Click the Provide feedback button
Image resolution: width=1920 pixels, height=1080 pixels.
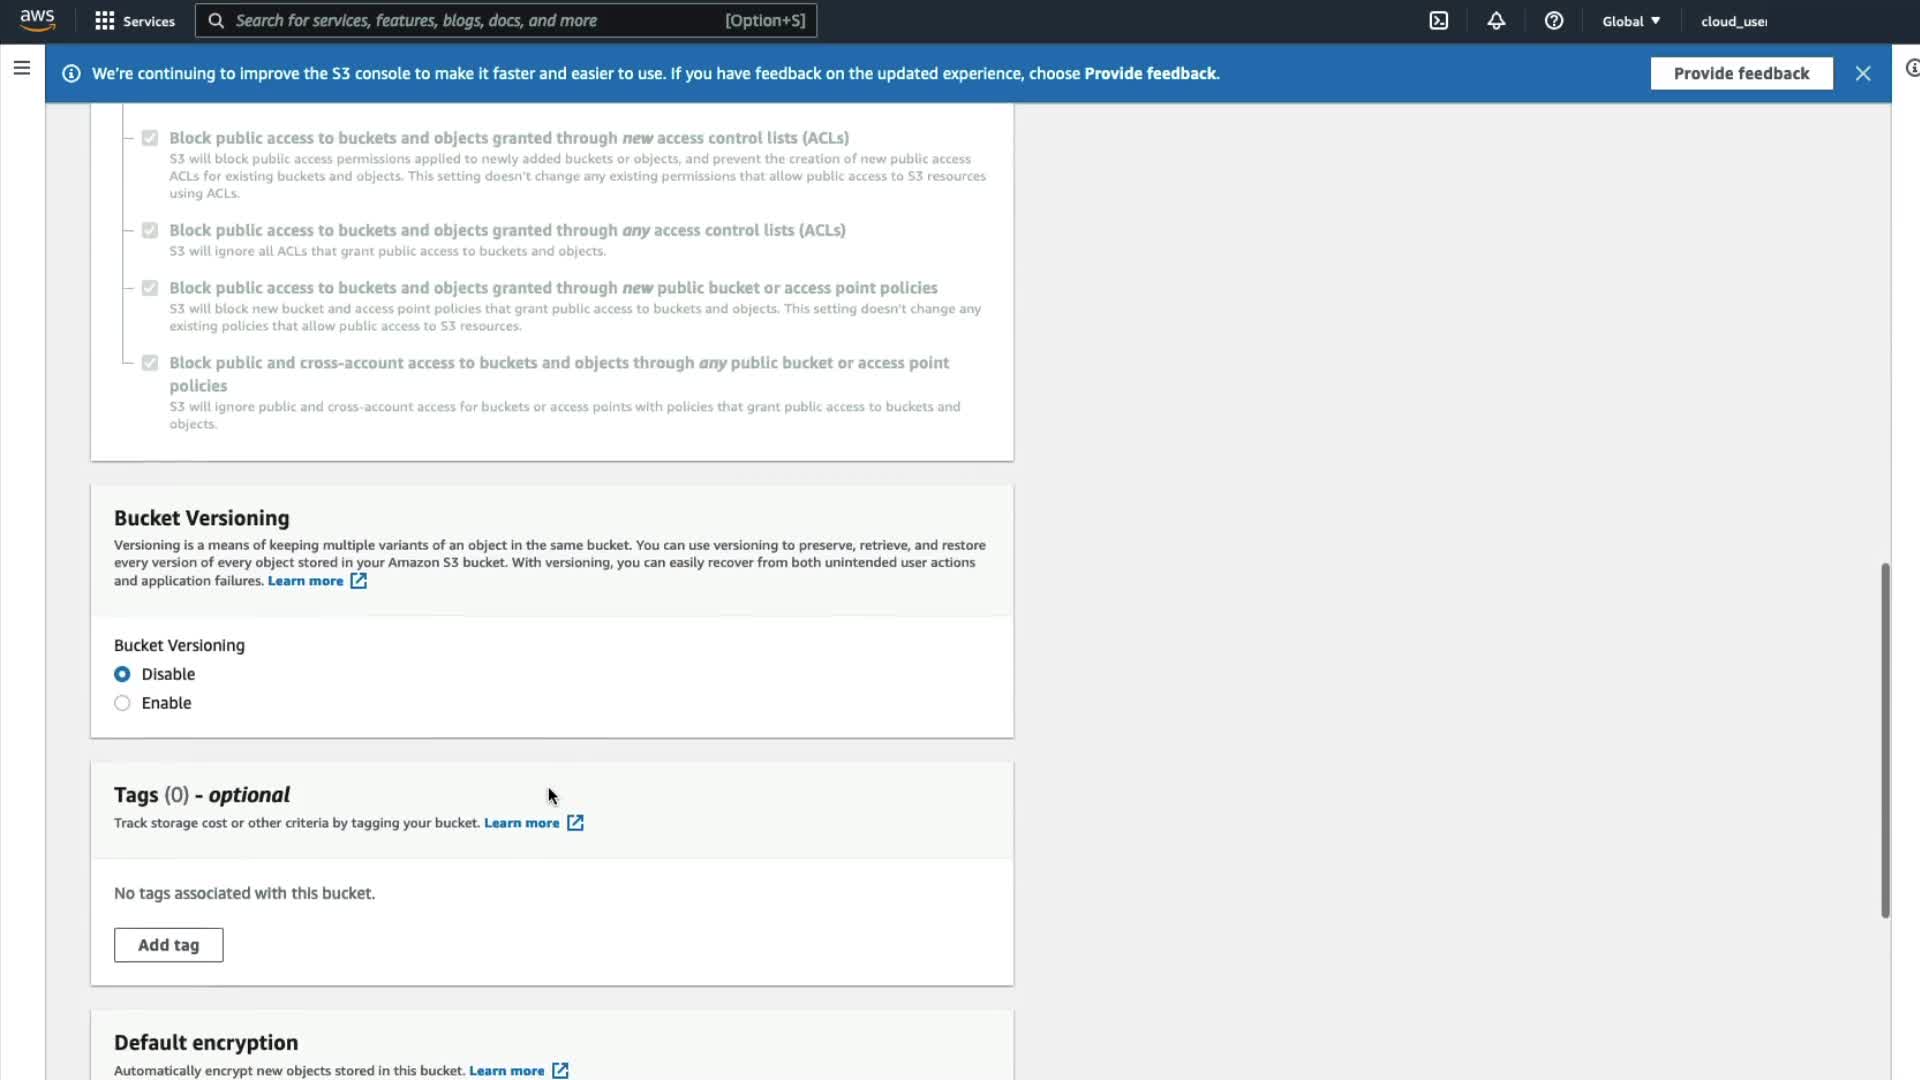1741,74
